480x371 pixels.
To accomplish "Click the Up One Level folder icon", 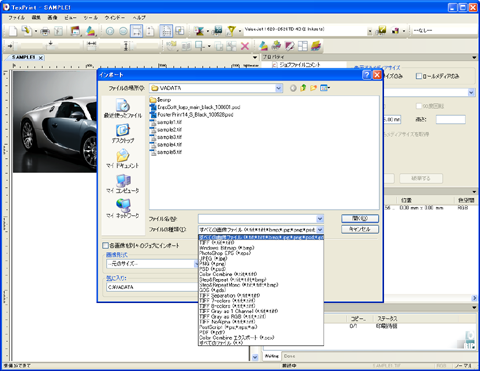I will tap(303, 88).
